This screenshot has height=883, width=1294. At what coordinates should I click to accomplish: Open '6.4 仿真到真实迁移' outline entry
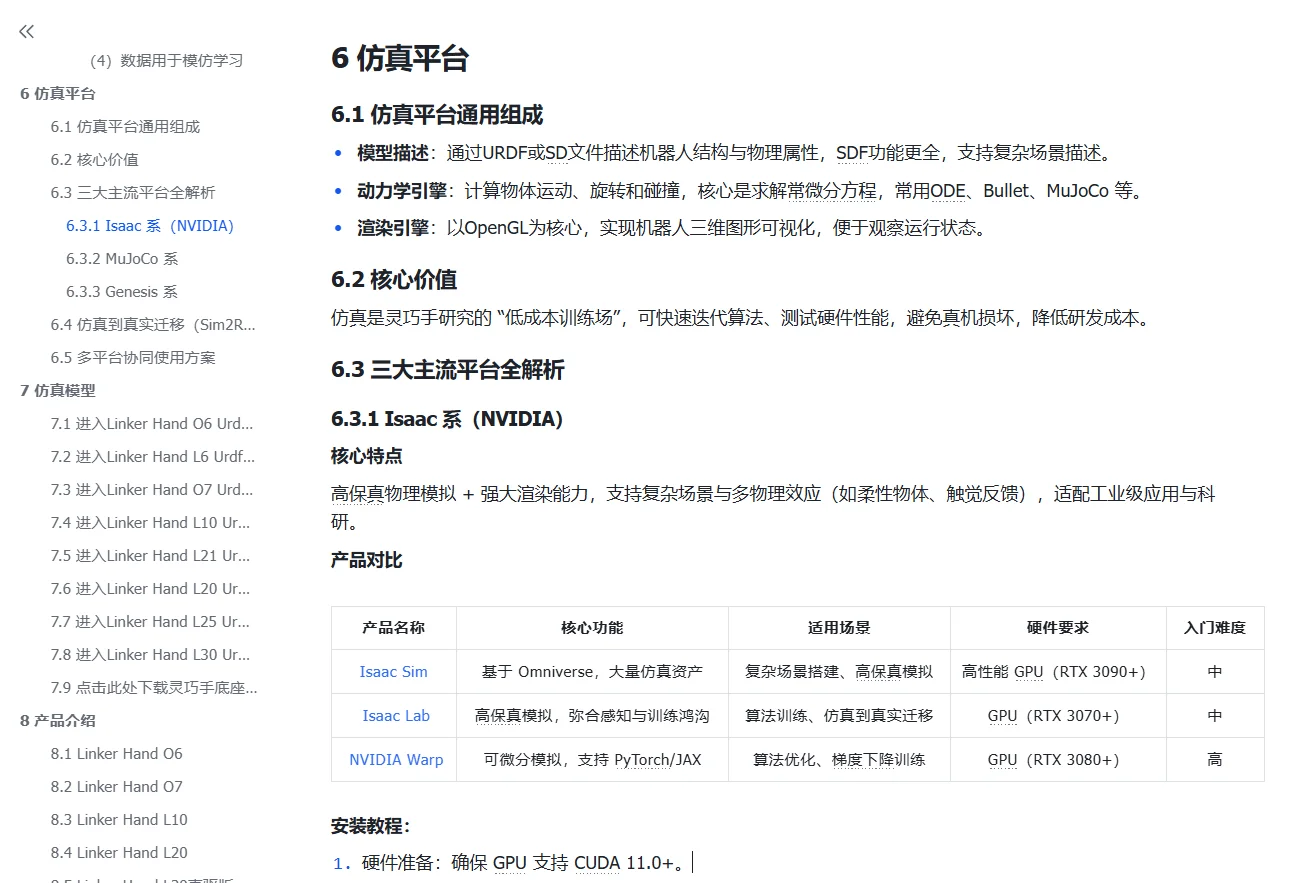[x=153, y=324]
